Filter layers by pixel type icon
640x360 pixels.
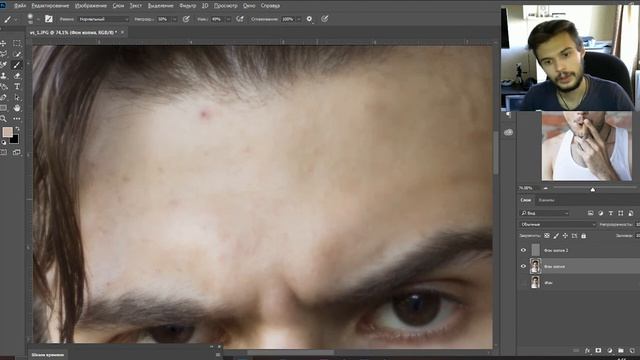591,213
